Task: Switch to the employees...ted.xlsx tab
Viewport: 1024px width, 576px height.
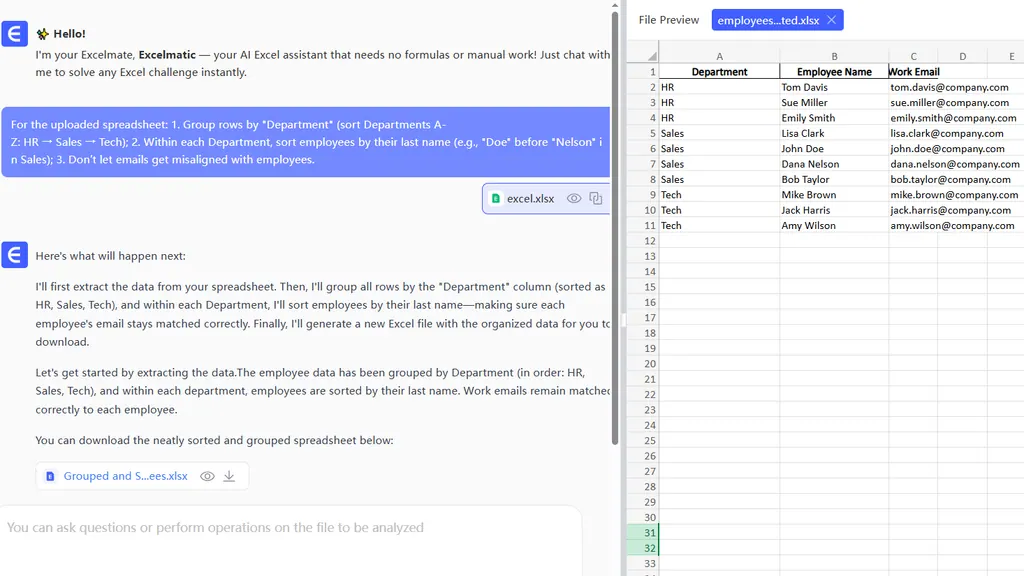Action: pos(767,20)
